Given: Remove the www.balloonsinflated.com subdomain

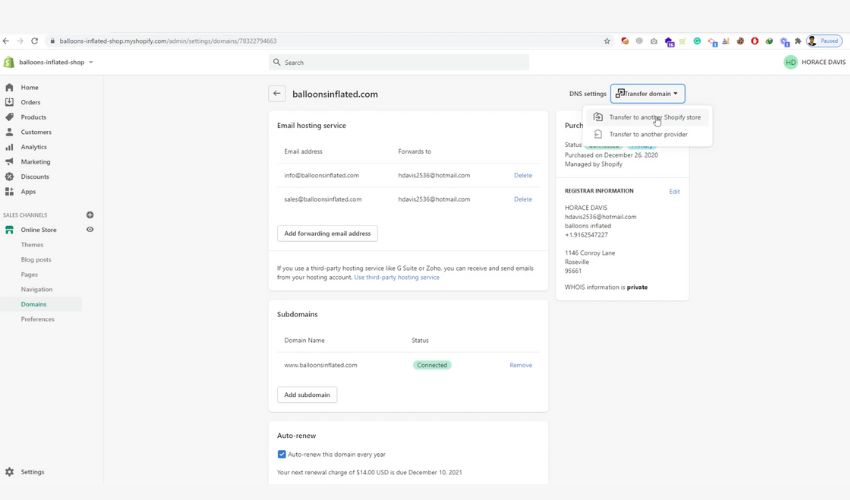Looking at the screenshot, I should [520, 365].
